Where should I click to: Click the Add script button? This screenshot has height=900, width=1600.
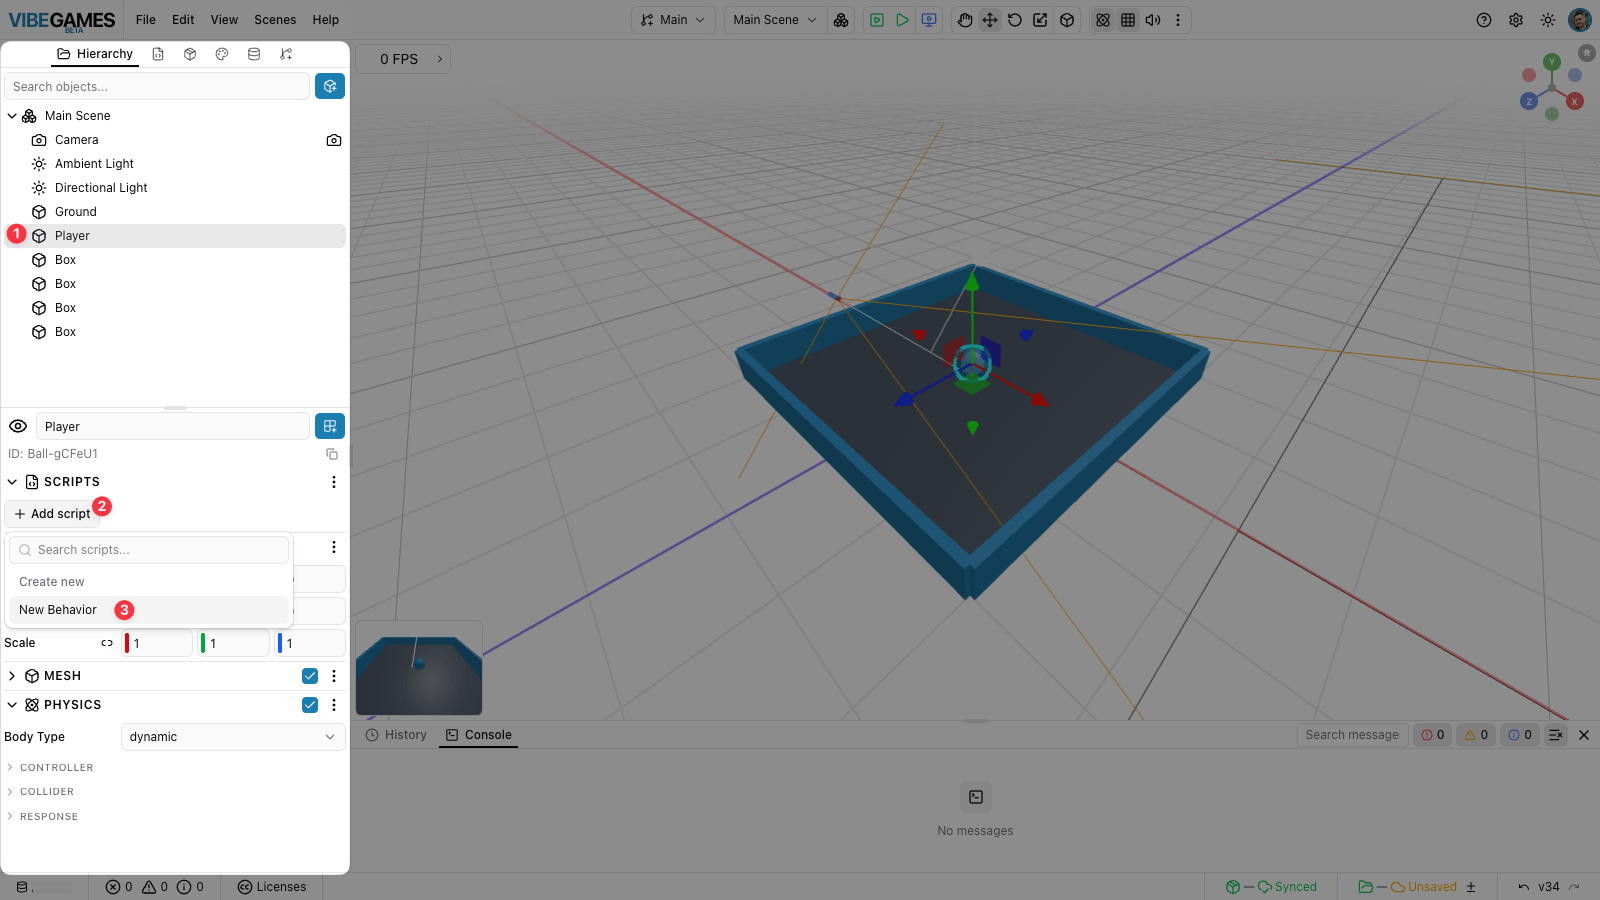(x=52, y=514)
